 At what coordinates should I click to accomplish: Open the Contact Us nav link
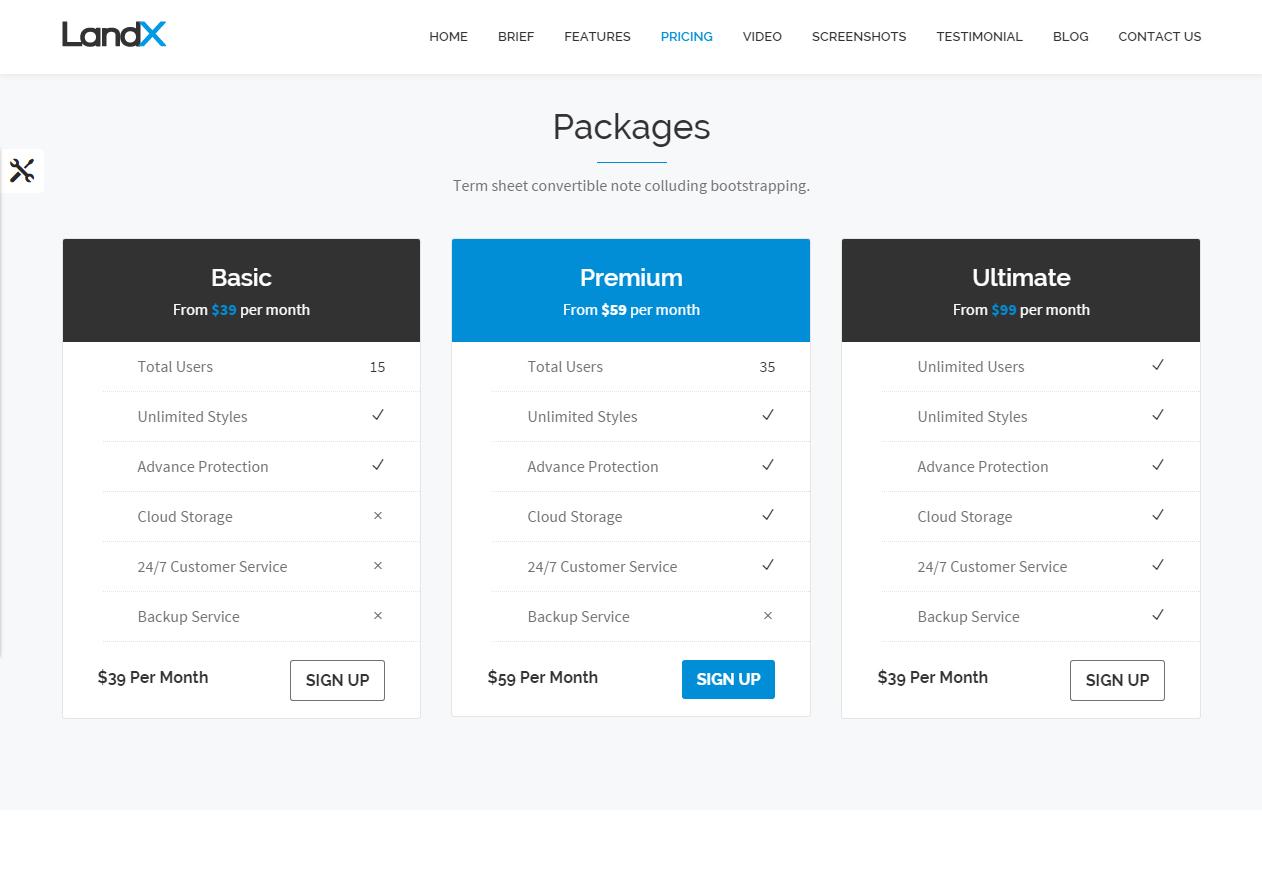coord(1159,37)
